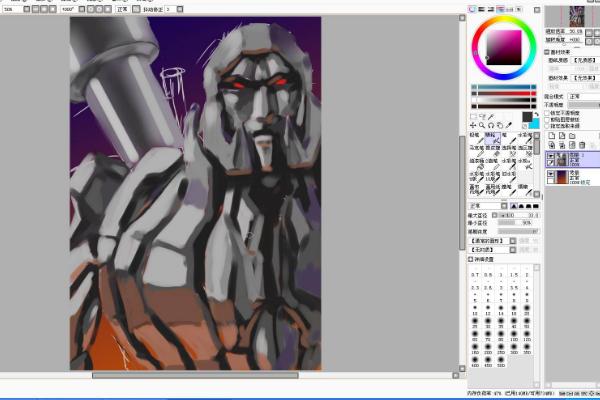Open the 画材效果 effect dropdown
The width and height of the screenshot is (600, 400).
585,78
